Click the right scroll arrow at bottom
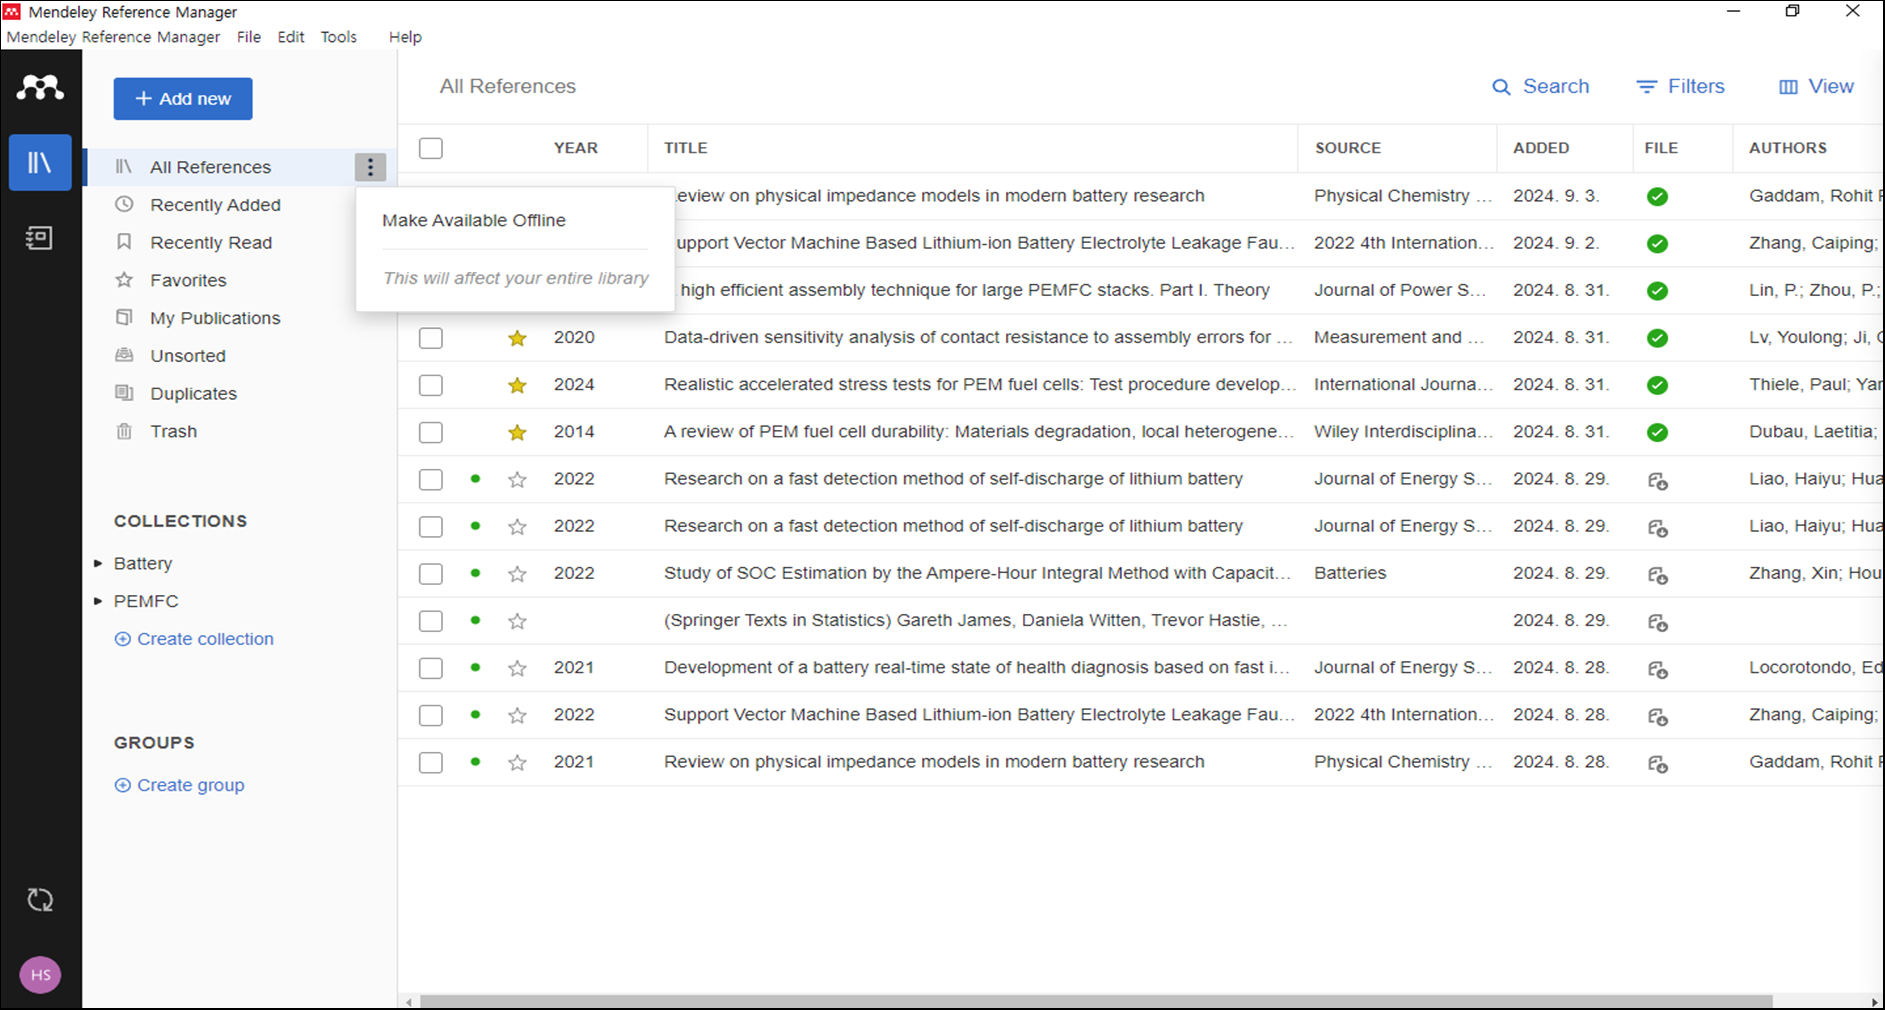 point(1874,1002)
